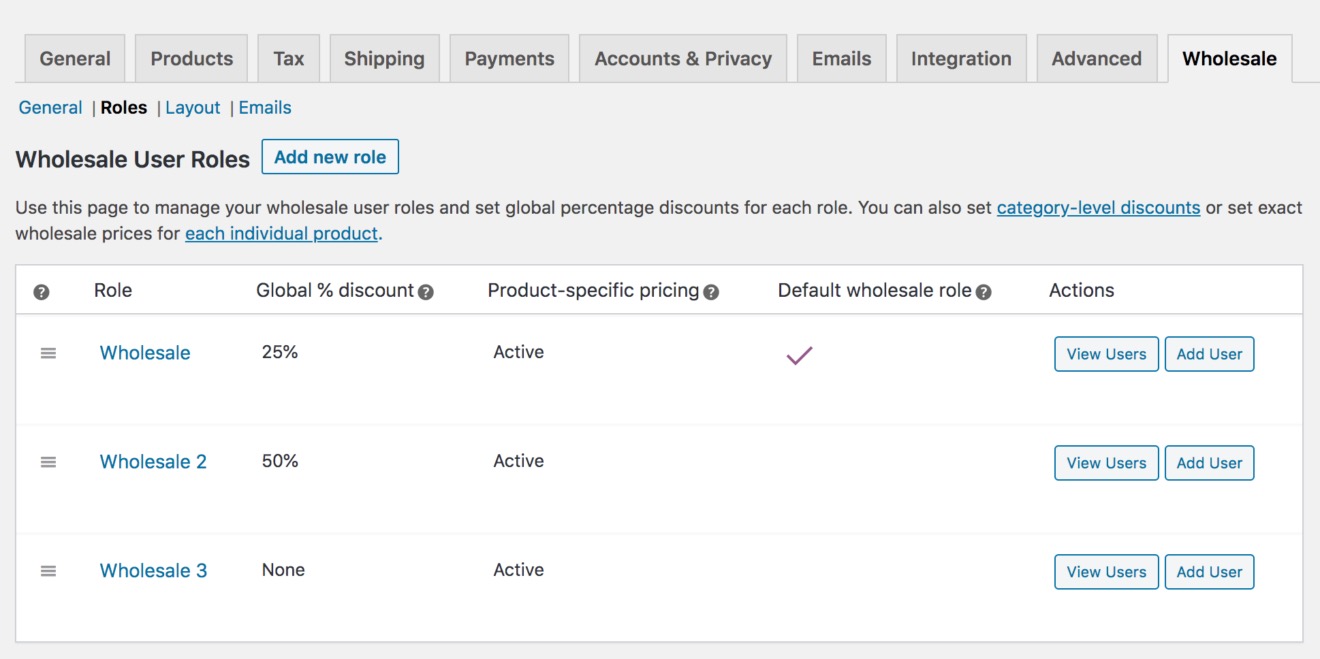1320x659 pixels.
Task: Click the Wholesale User Roles heading
Action: pyautogui.click(x=133, y=159)
